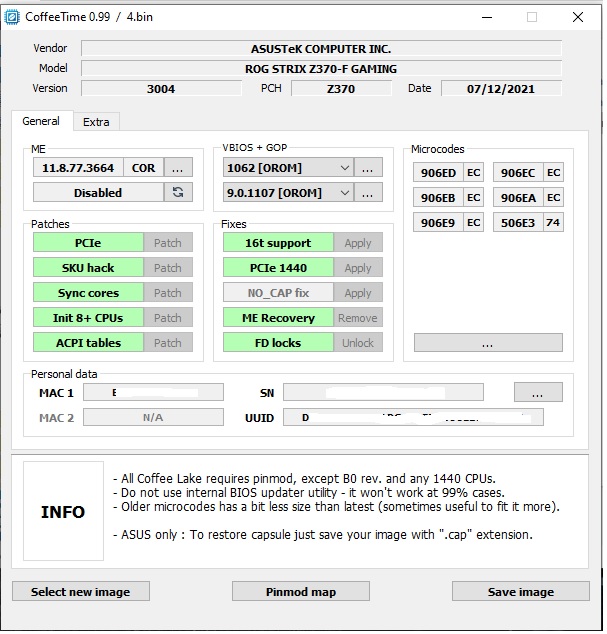Click the MAC 1 address field

tap(153, 392)
